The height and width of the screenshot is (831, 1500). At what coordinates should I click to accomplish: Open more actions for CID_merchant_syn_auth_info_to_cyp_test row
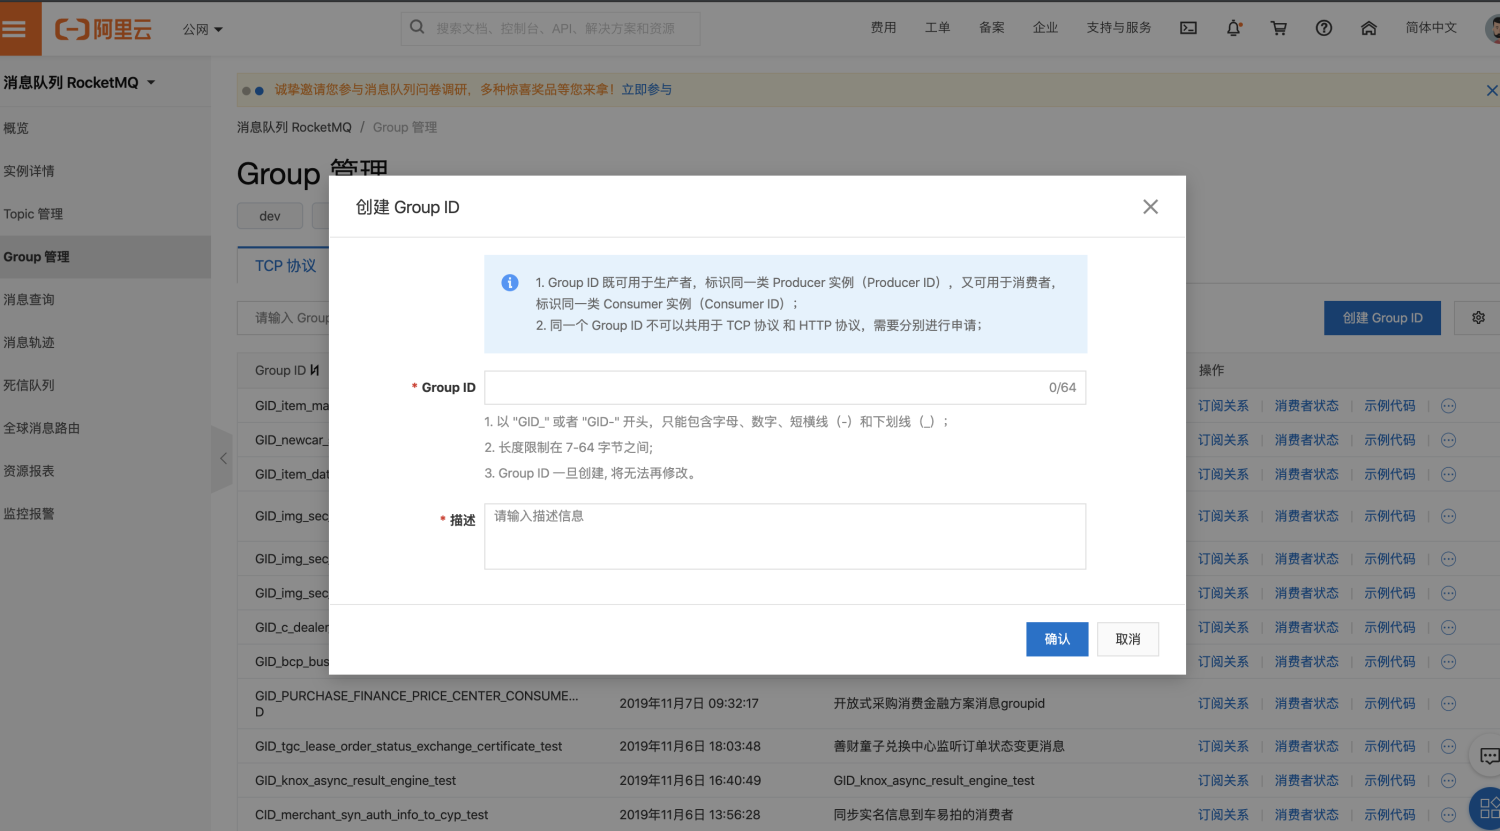tap(1448, 815)
